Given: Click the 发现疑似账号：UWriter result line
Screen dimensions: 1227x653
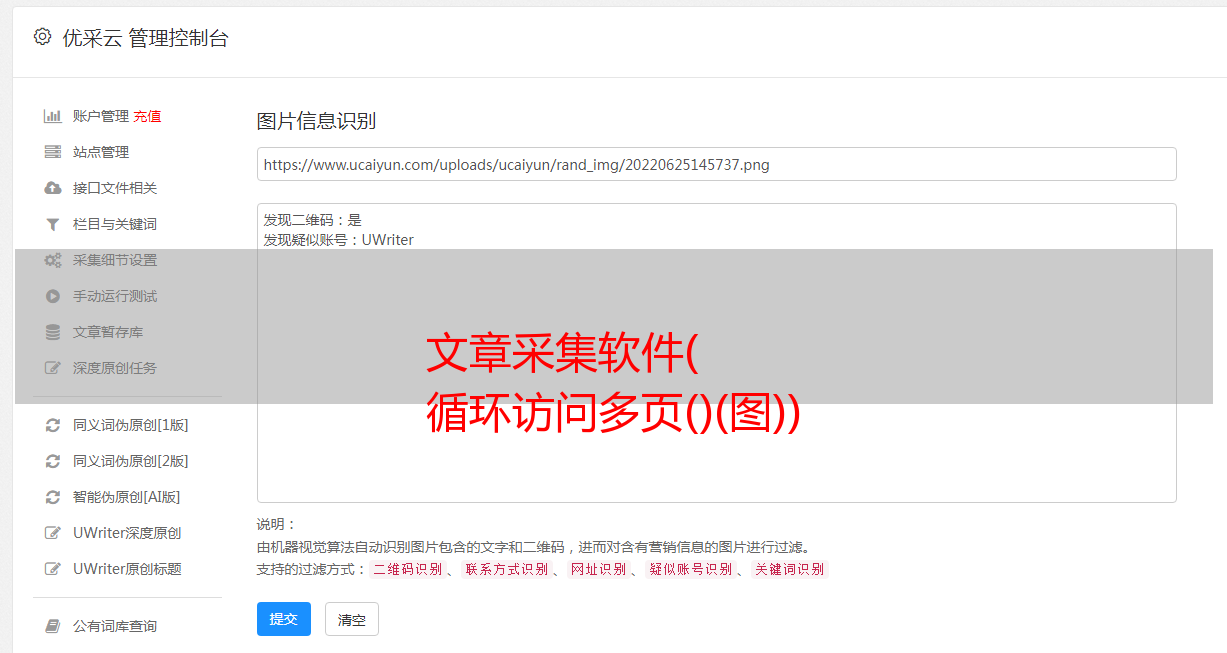Looking at the screenshot, I should (x=338, y=240).
